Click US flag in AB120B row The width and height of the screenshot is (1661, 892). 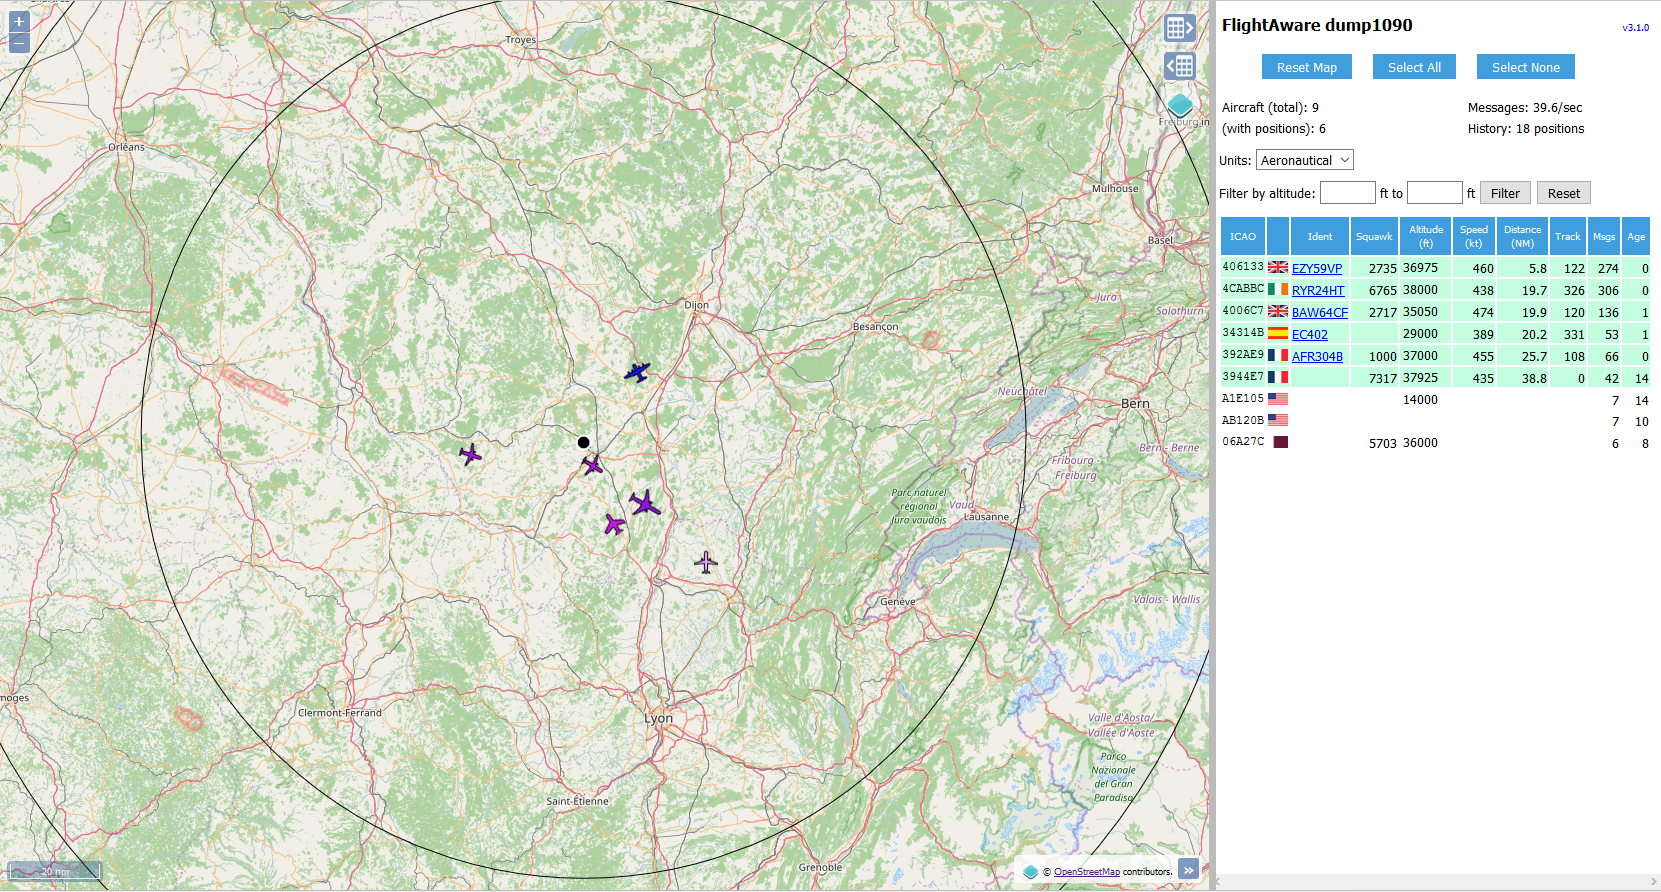1278,421
